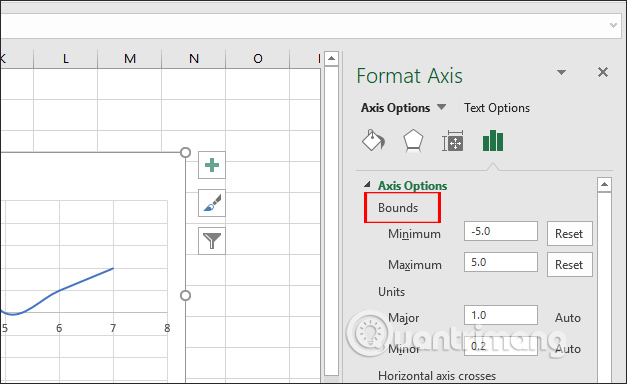Switch to Text Options

pos(497,108)
